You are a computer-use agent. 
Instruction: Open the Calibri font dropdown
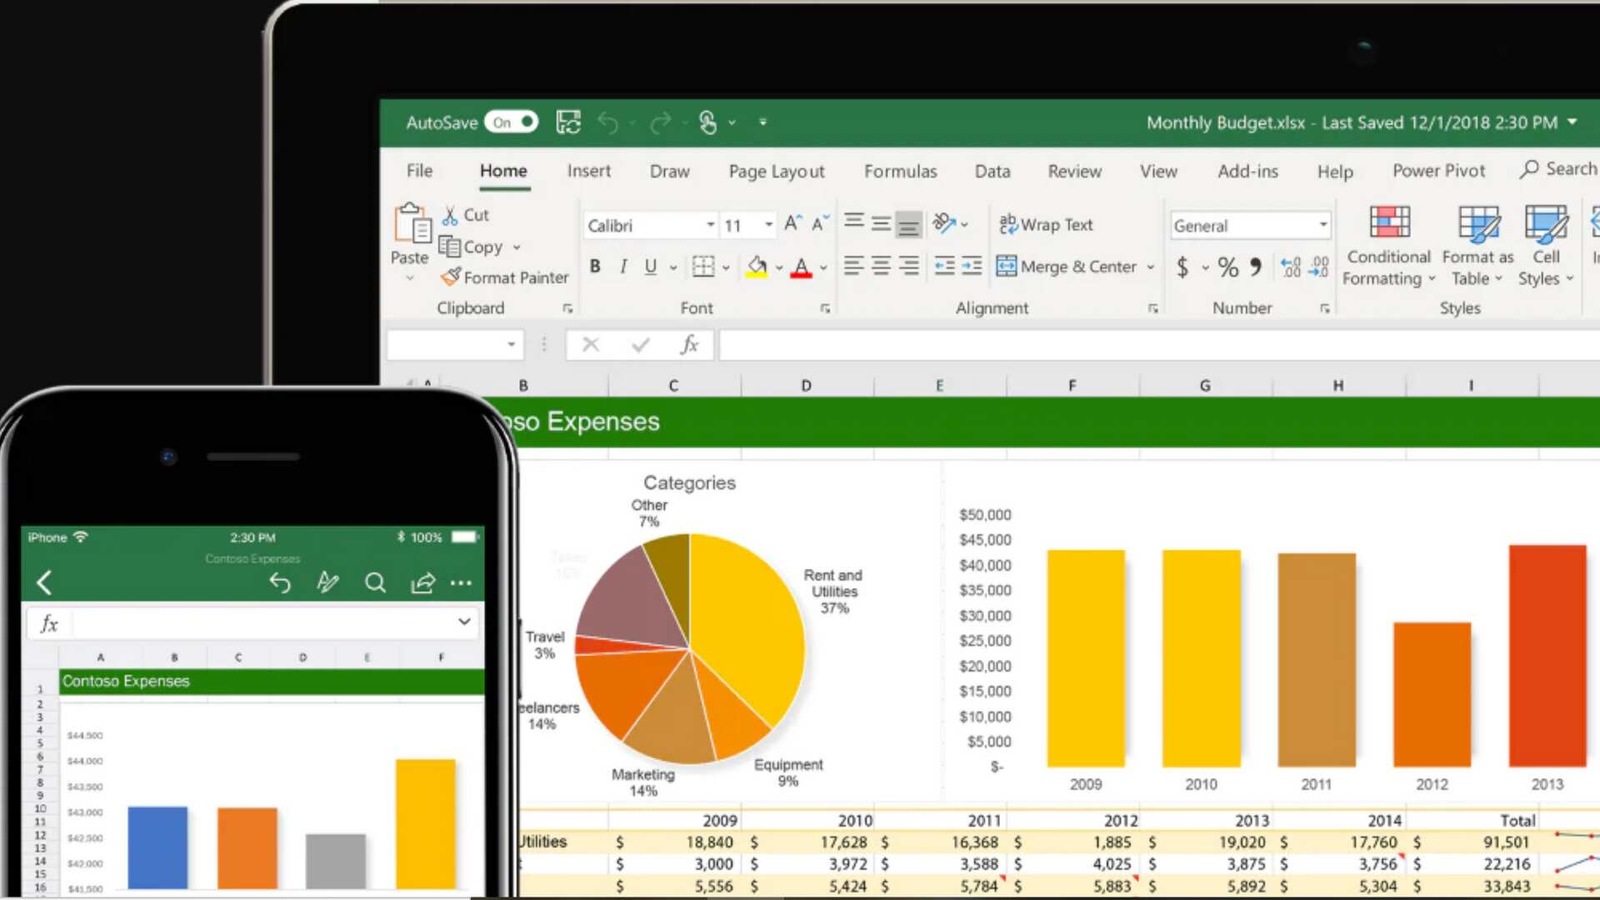(x=709, y=224)
